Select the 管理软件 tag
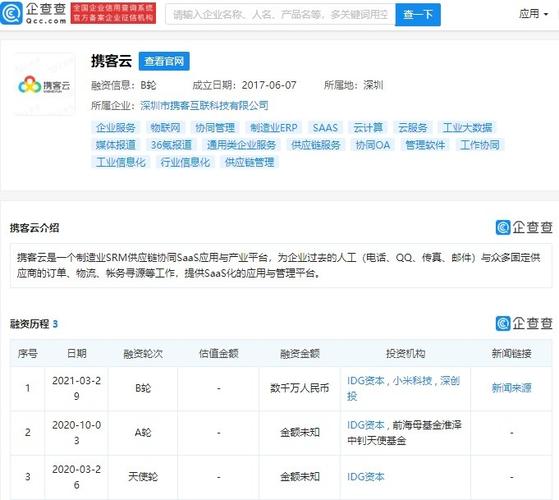The width and height of the screenshot is (559, 500). (x=425, y=145)
